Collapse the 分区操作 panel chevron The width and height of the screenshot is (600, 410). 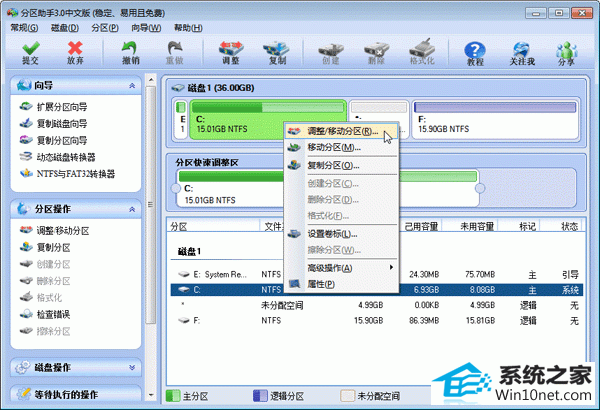[x=132, y=209]
